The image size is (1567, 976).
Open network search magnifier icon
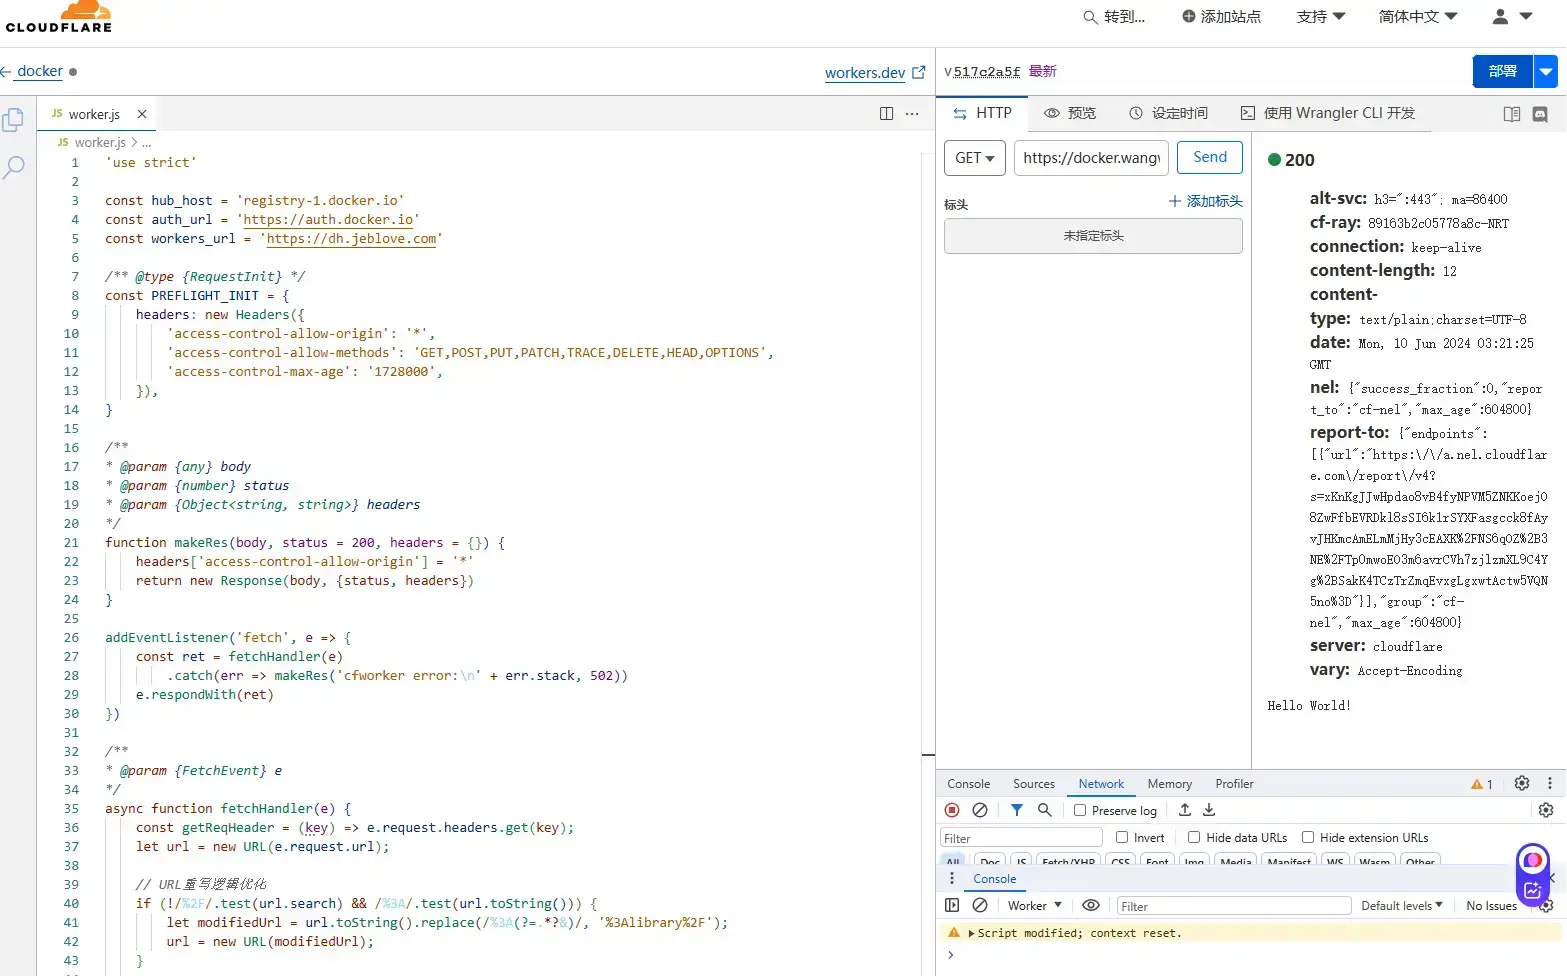(x=1044, y=810)
